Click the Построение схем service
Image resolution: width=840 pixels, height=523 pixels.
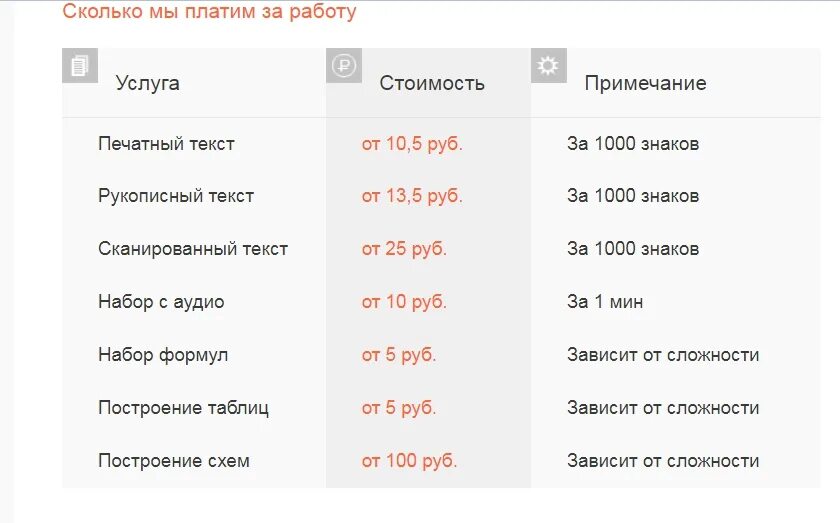pyautogui.click(x=174, y=461)
